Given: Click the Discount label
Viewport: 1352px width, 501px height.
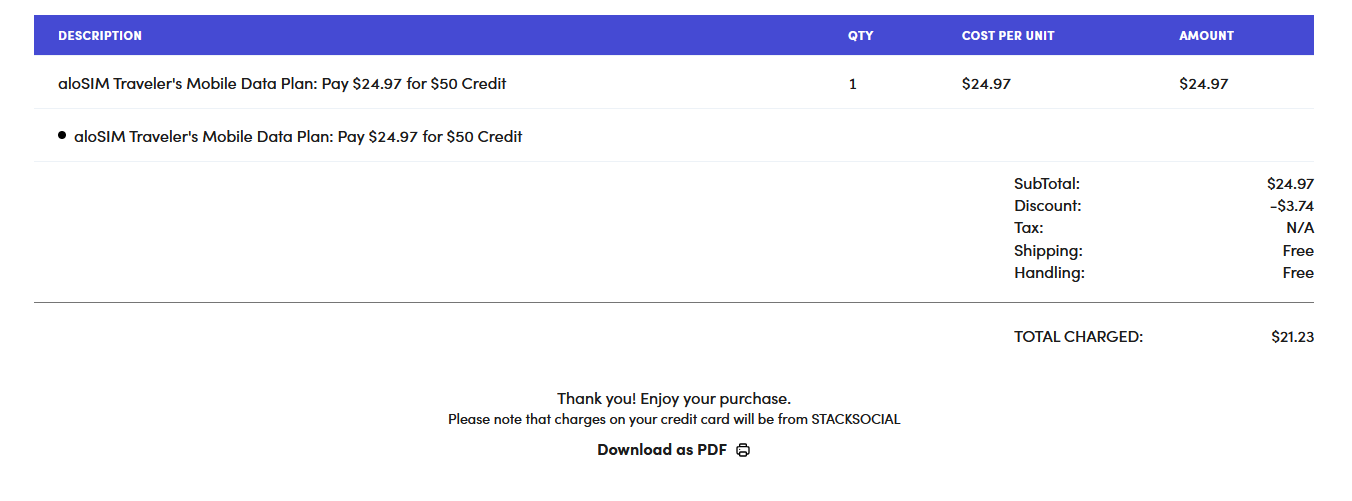Looking at the screenshot, I should click(1047, 206).
